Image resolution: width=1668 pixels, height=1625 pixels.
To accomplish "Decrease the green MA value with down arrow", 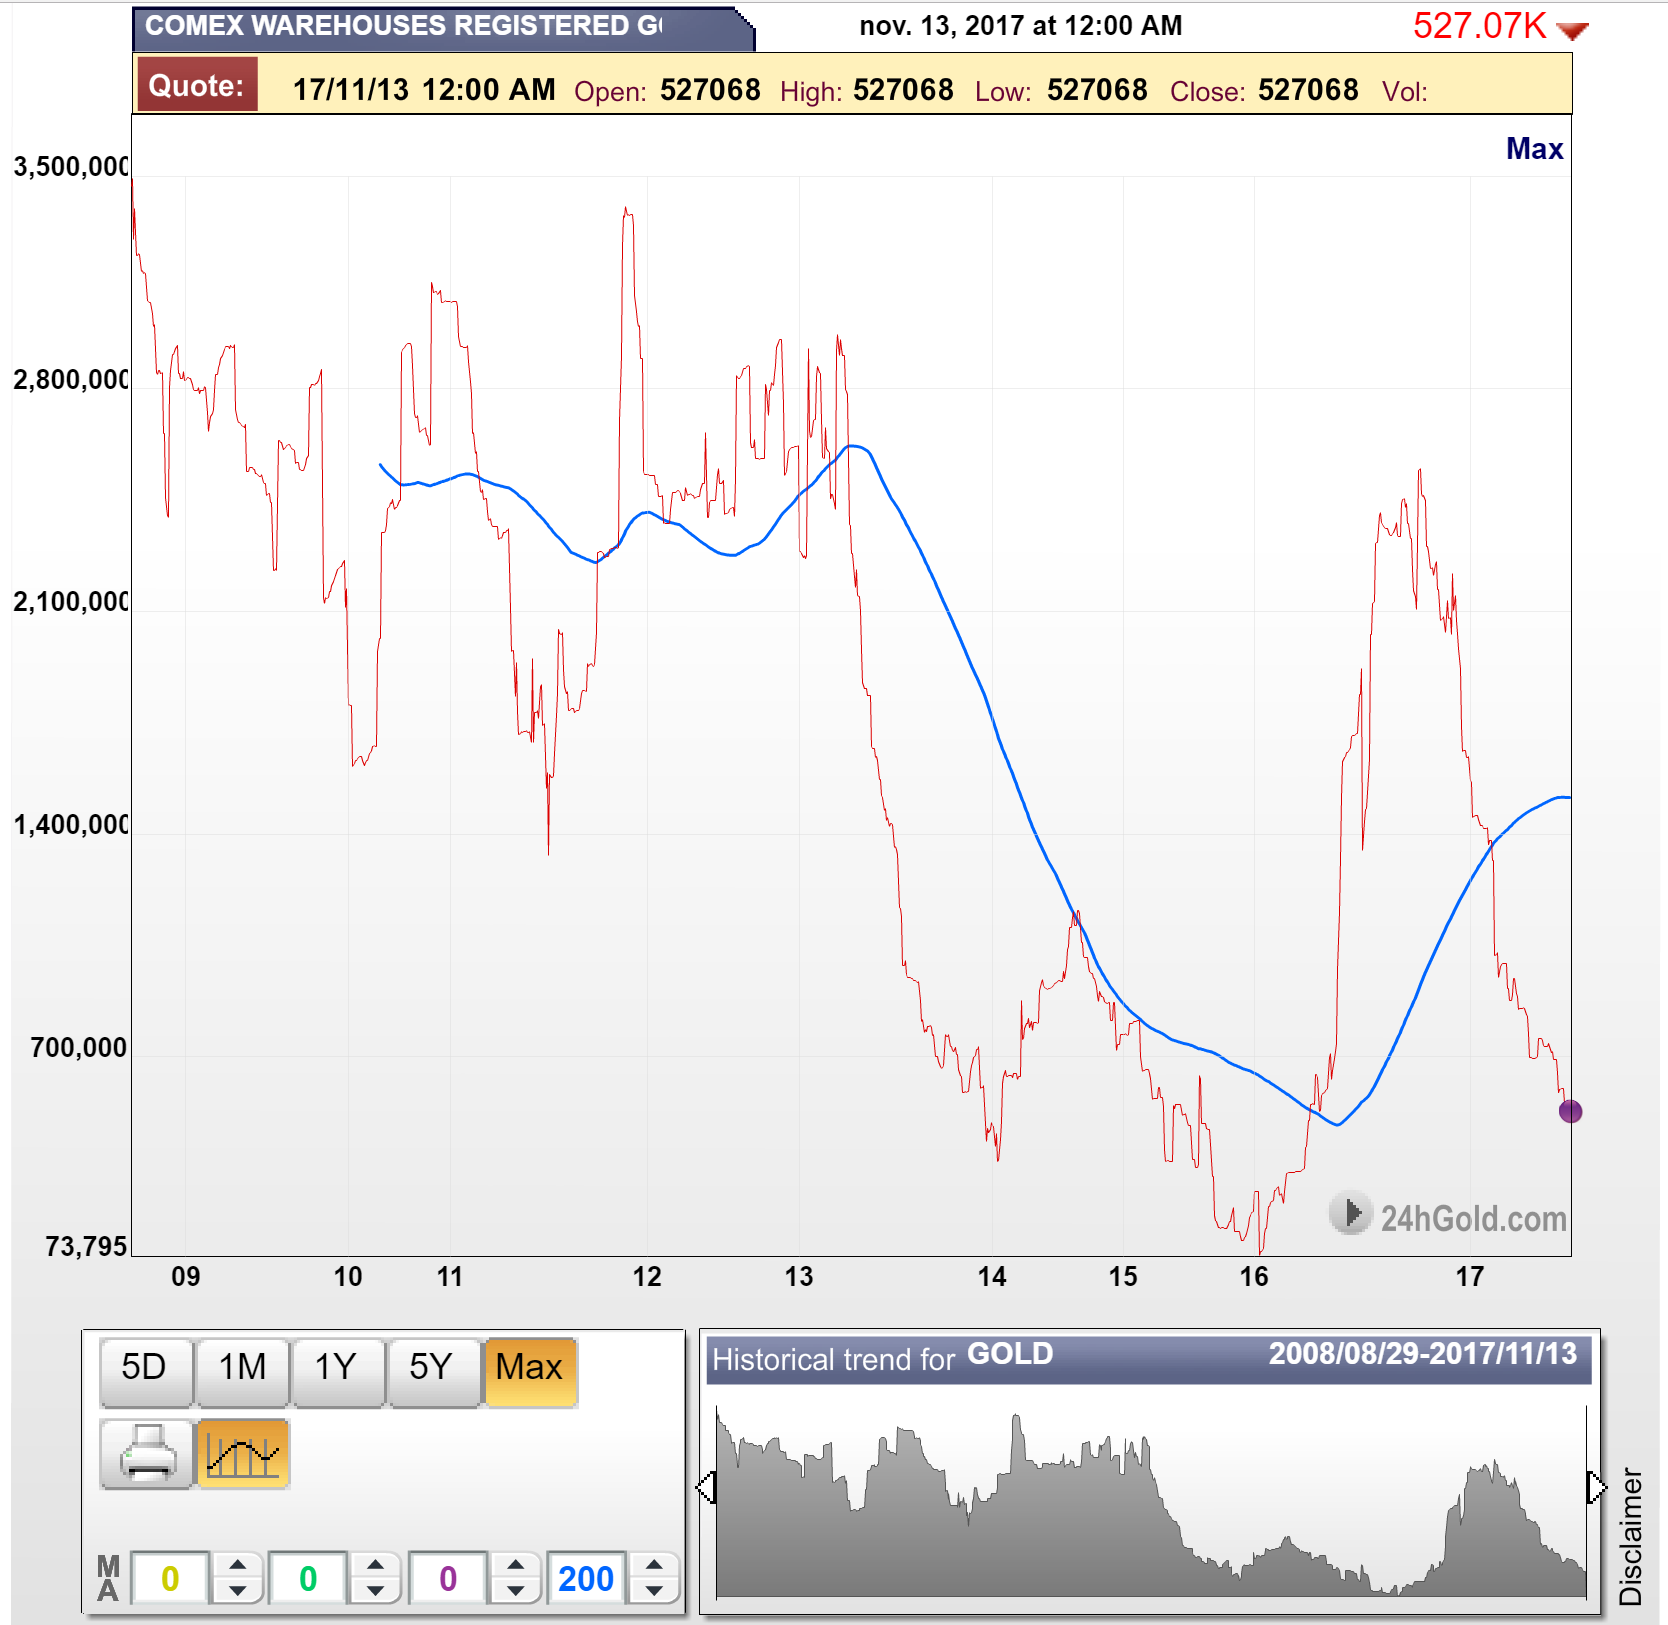I will [375, 1590].
